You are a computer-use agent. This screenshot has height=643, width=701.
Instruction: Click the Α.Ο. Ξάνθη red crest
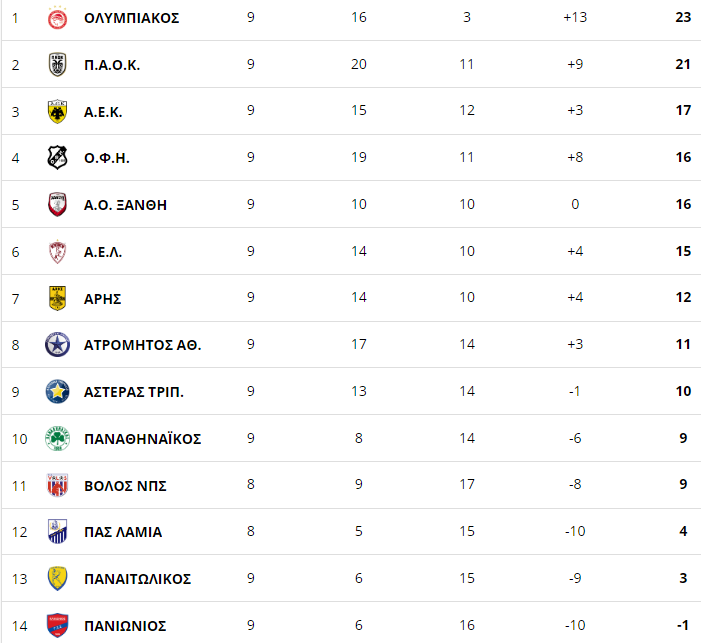pos(57,204)
